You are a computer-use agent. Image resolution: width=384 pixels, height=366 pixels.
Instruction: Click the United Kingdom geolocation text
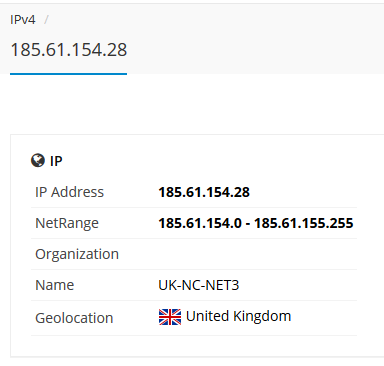coord(238,316)
